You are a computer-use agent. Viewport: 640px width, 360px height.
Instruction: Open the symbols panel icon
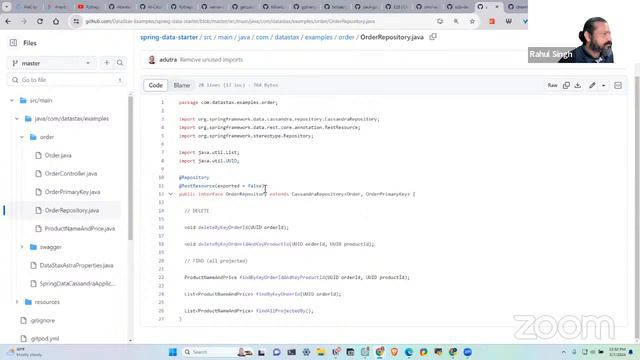tap(618, 85)
